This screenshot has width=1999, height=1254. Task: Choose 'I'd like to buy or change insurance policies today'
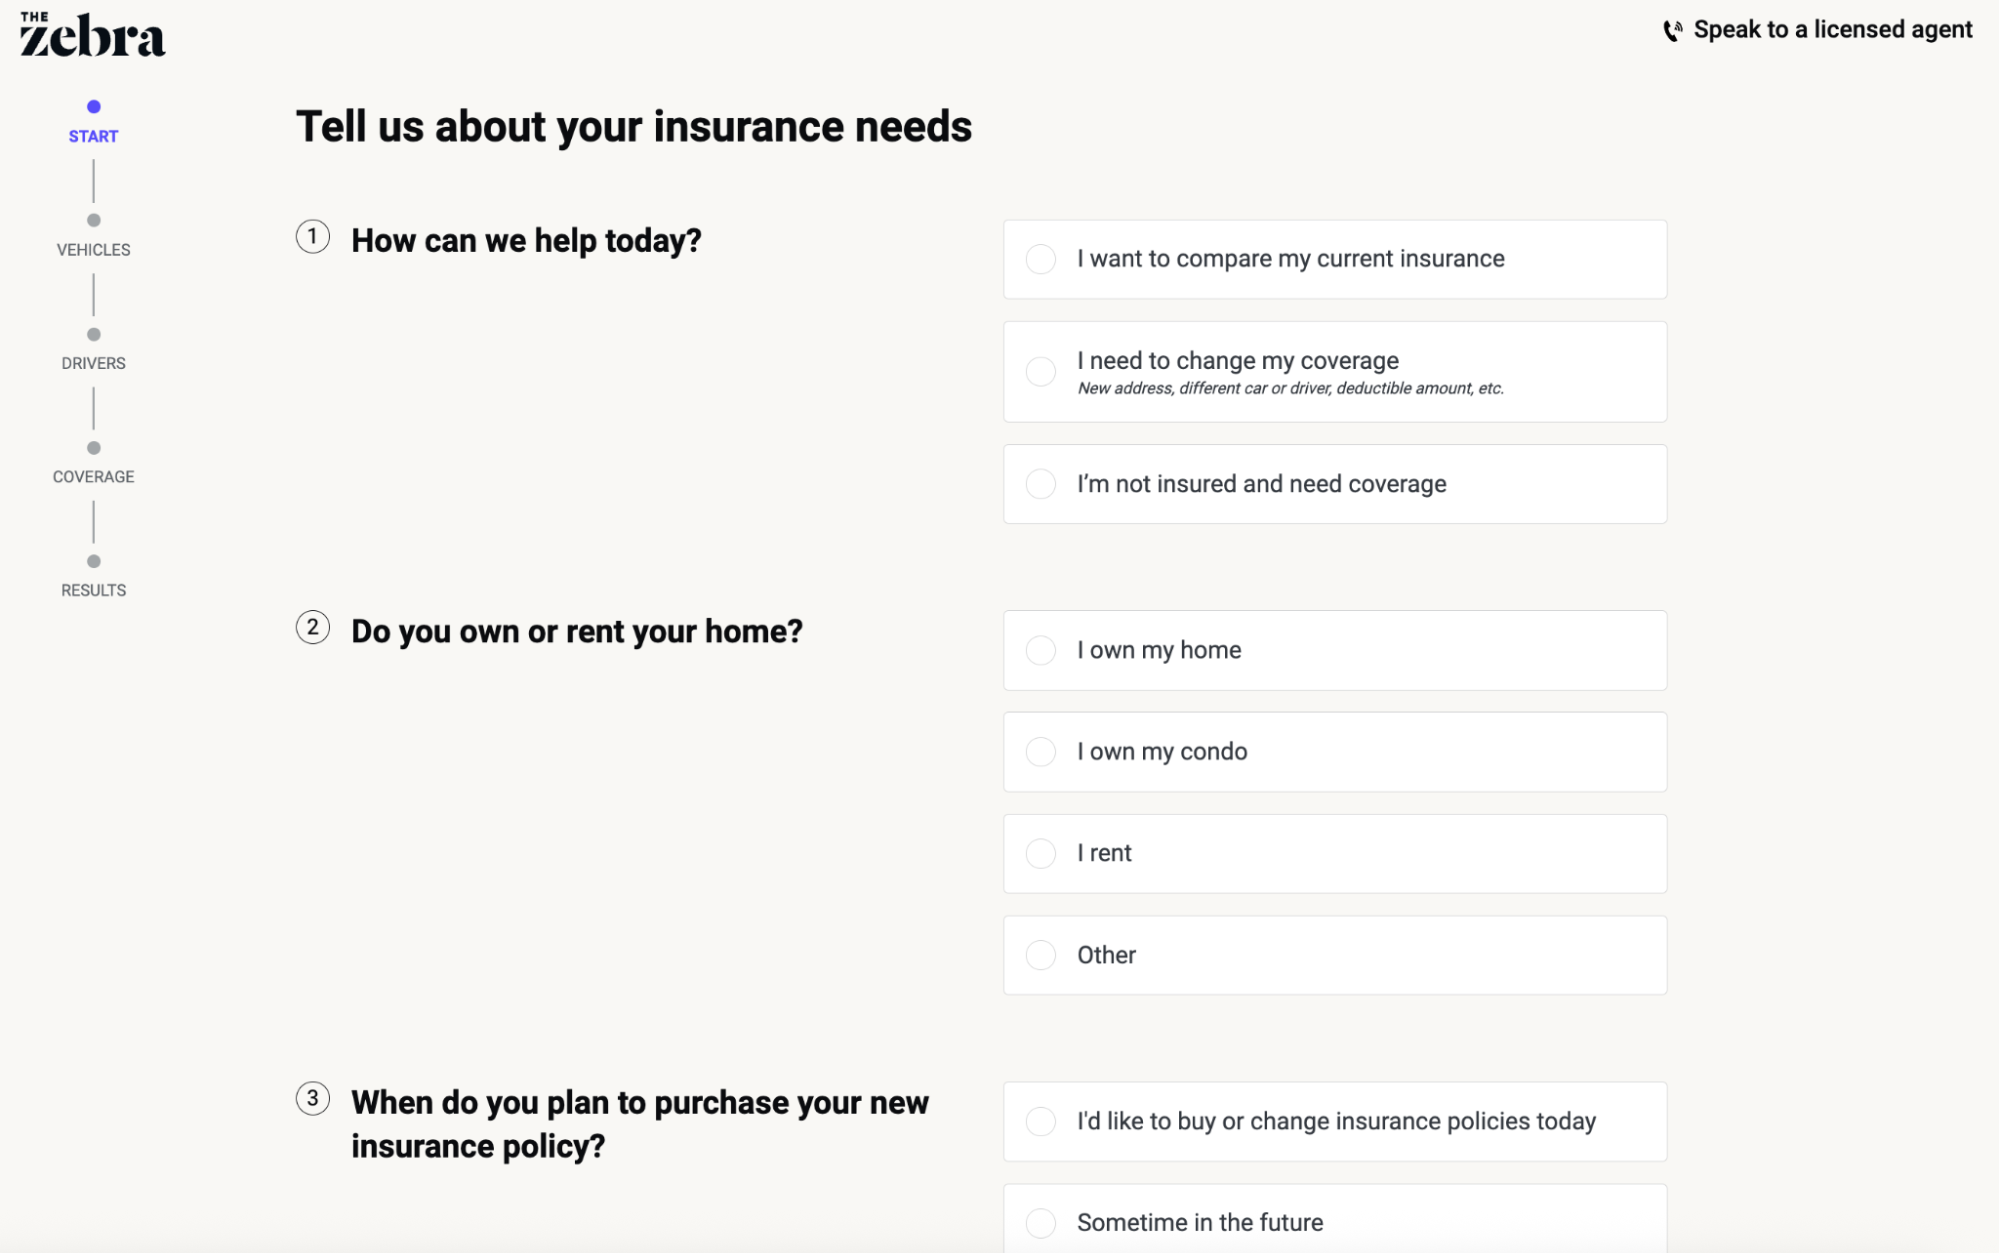(x=1335, y=1122)
